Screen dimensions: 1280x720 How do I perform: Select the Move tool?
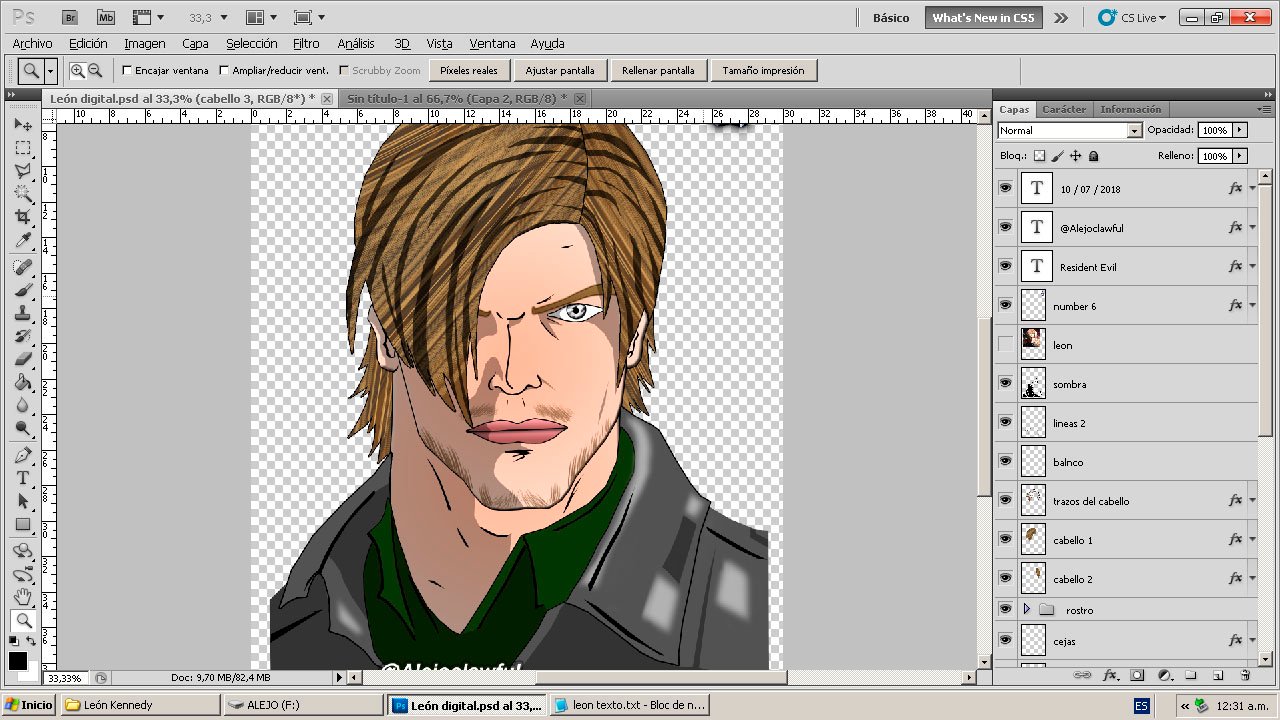23,125
